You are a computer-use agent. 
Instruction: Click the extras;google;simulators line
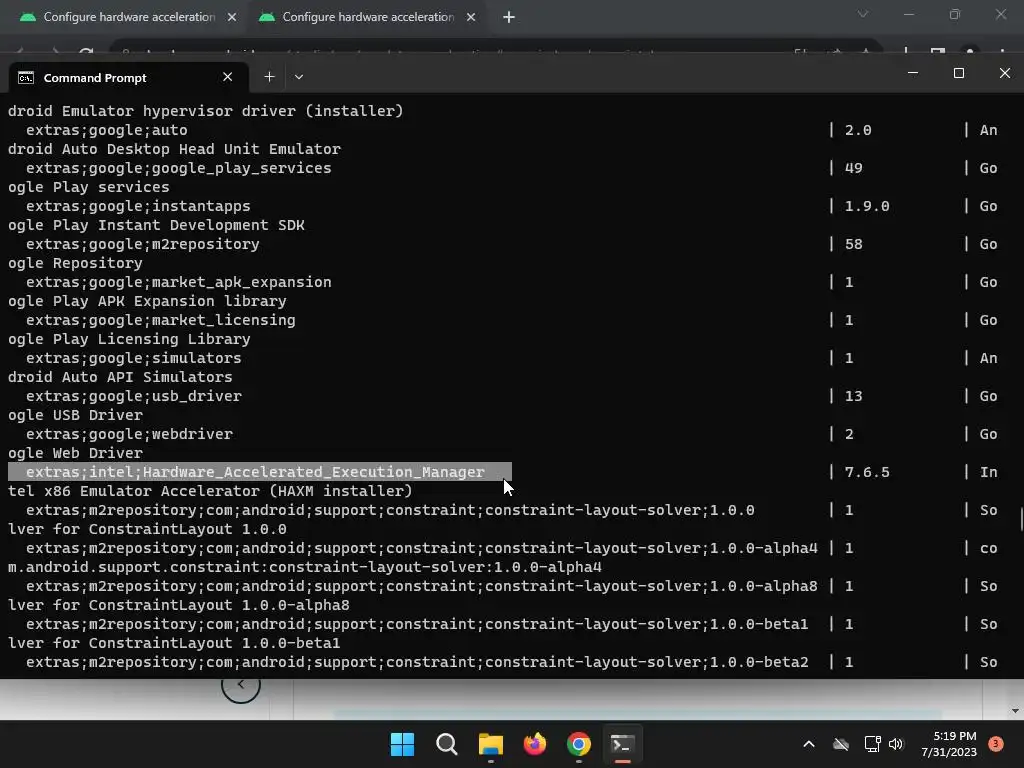tap(133, 358)
